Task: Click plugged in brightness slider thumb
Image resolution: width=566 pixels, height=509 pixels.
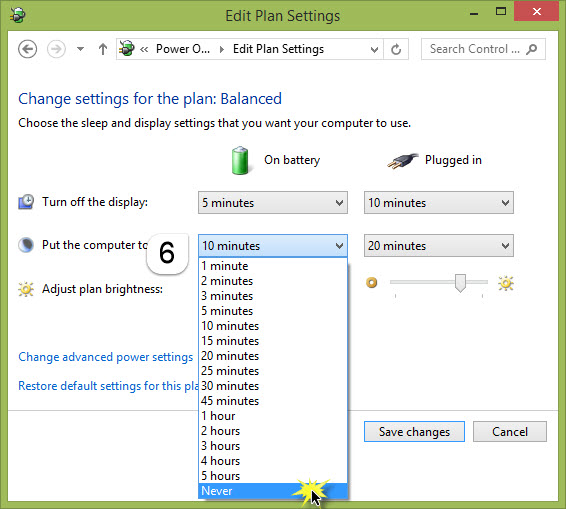Action: click(x=460, y=283)
